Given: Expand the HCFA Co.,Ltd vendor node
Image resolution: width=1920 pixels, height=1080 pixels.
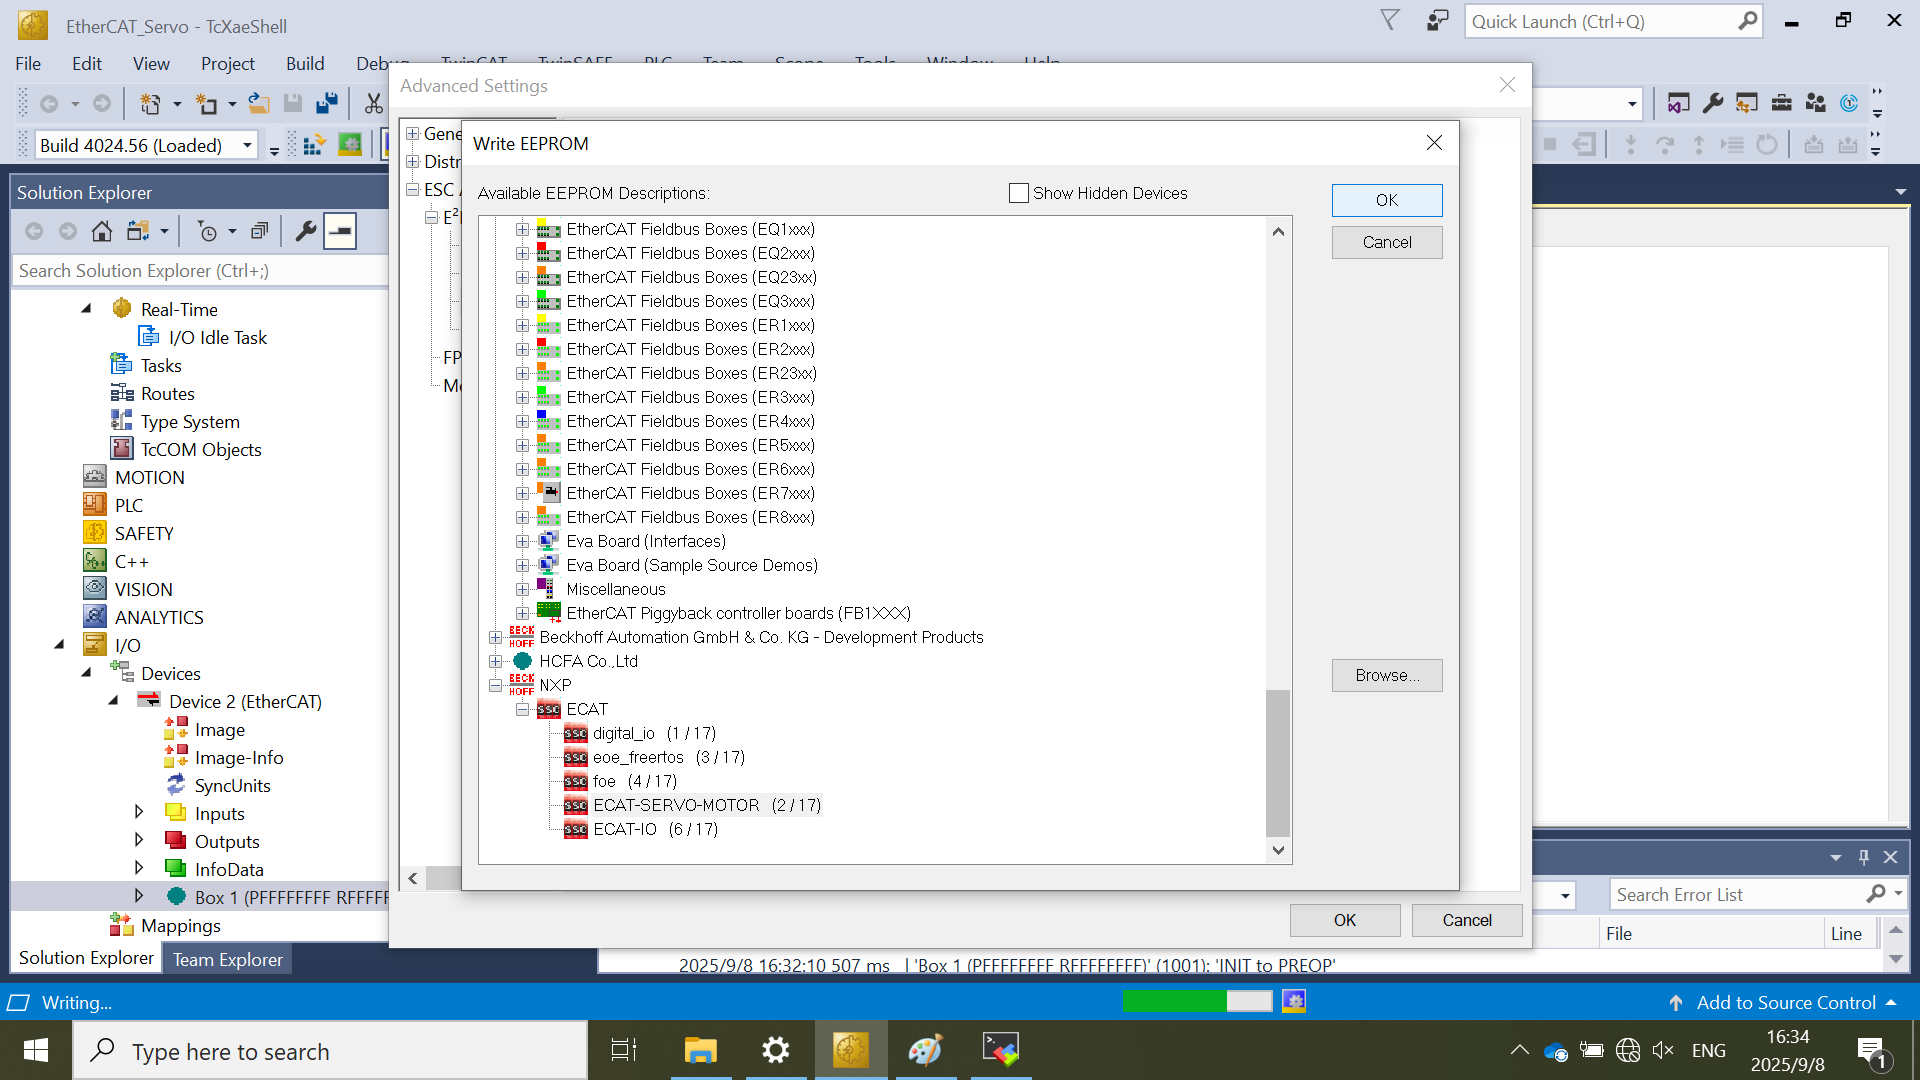Looking at the screenshot, I should point(496,661).
